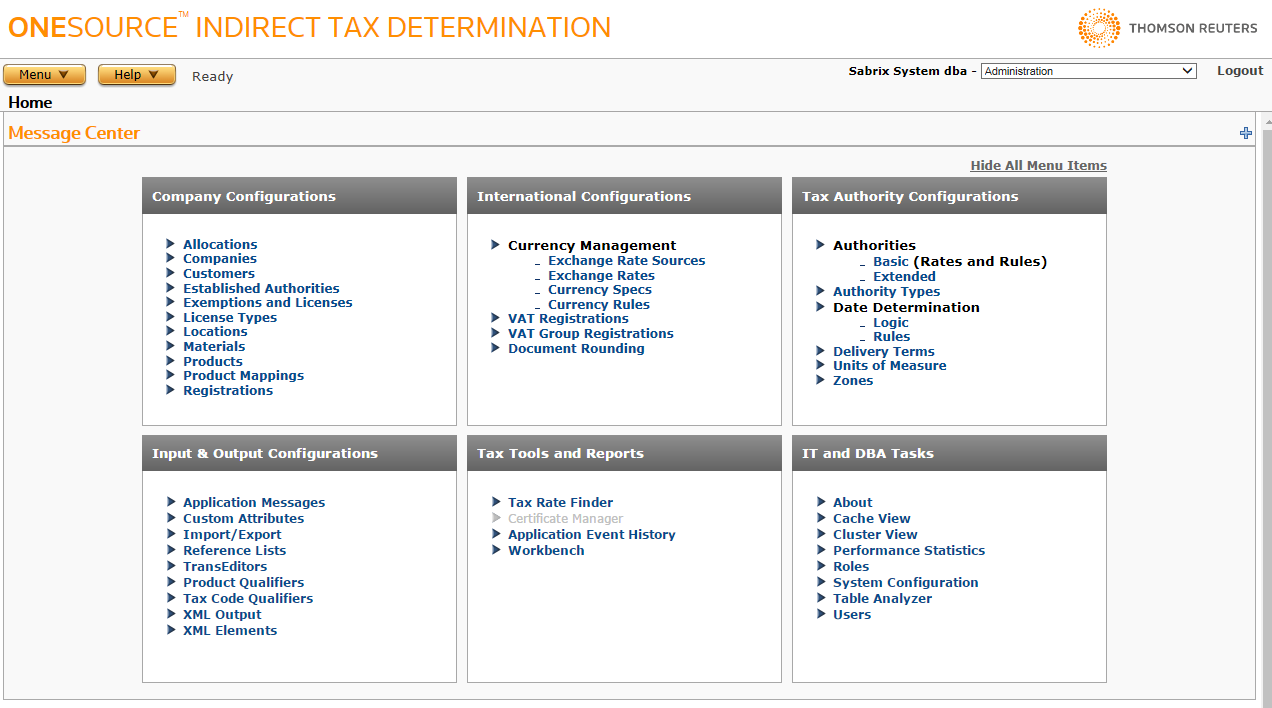Viewport: 1272px width, 708px height.
Task: Go to System Configuration
Action: (905, 582)
